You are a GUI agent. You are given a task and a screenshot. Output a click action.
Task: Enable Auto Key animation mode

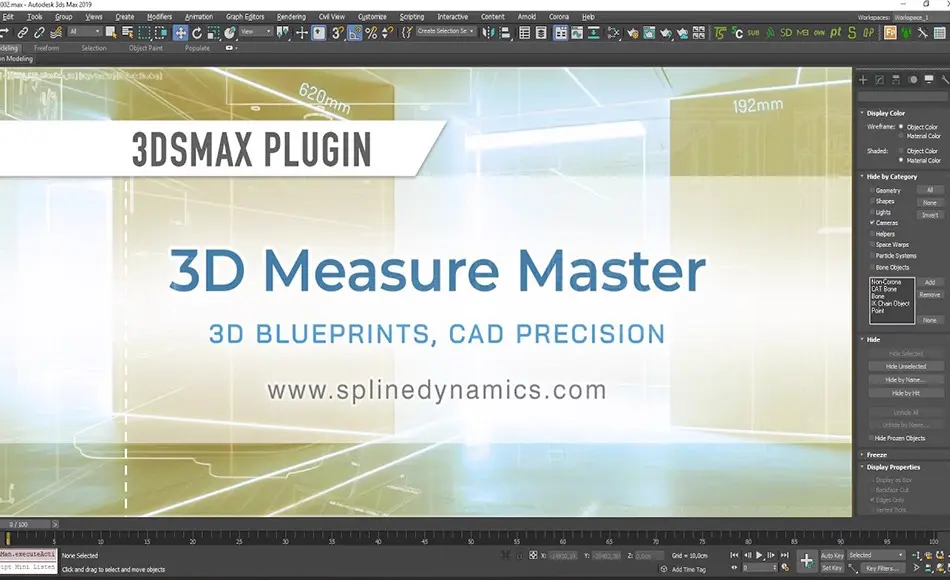click(832, 555)
